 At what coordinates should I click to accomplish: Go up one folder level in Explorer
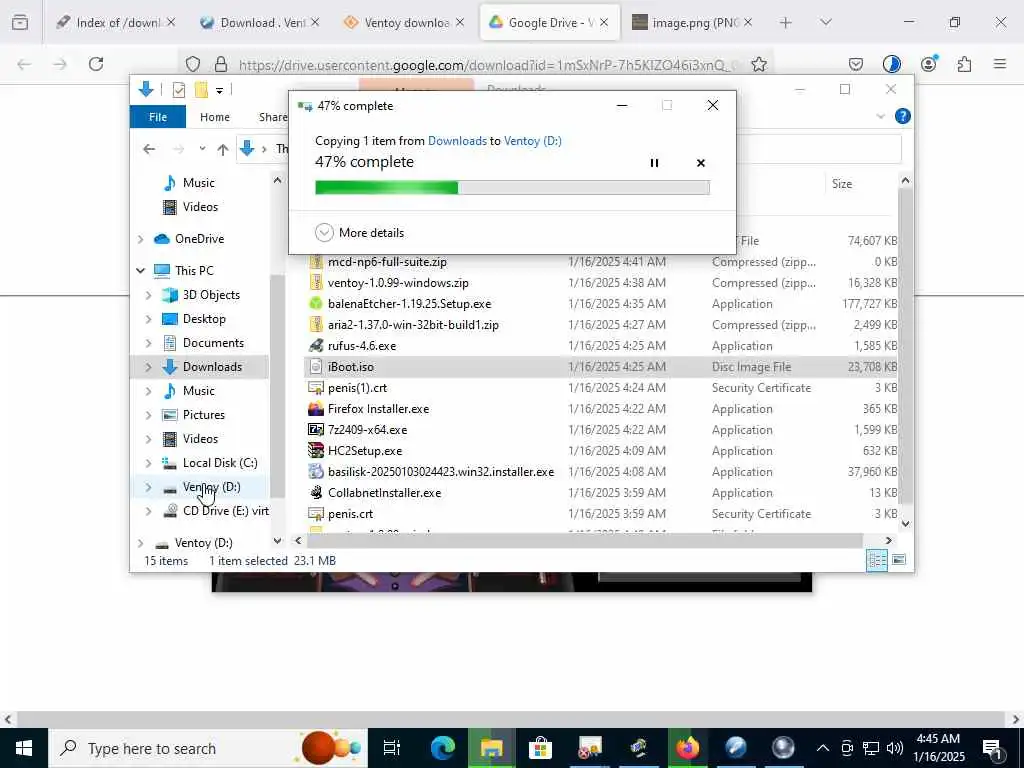pos(223,150)
